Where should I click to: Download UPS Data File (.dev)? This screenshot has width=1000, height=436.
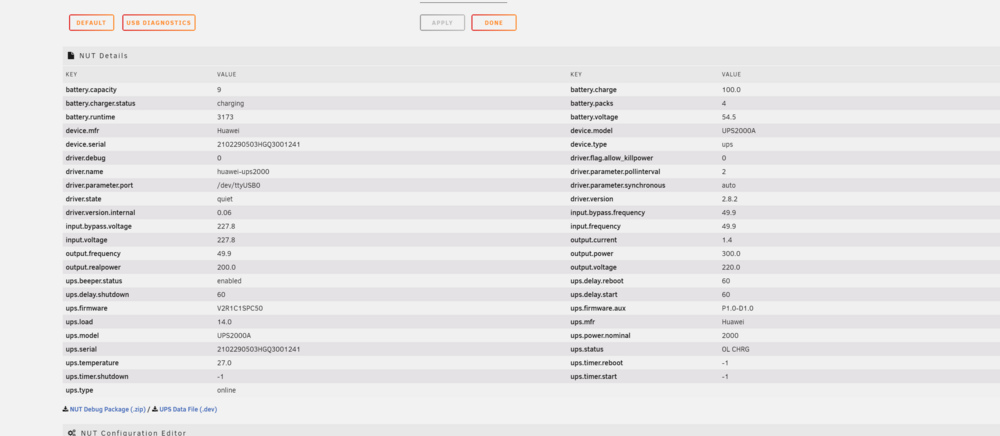pos(188,409)
